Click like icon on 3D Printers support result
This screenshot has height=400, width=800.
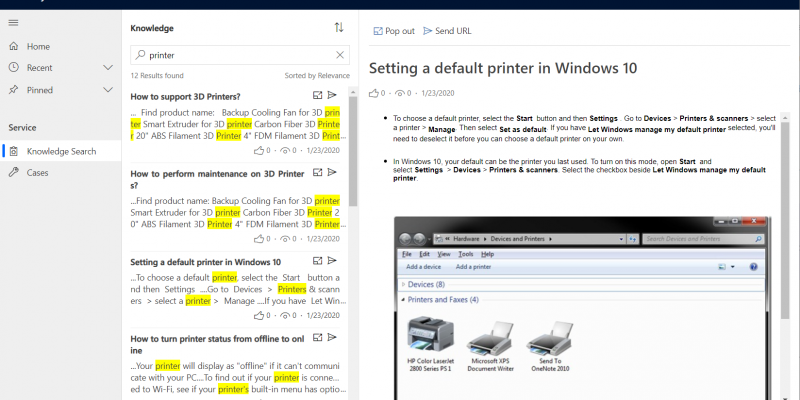pos(259,151)
